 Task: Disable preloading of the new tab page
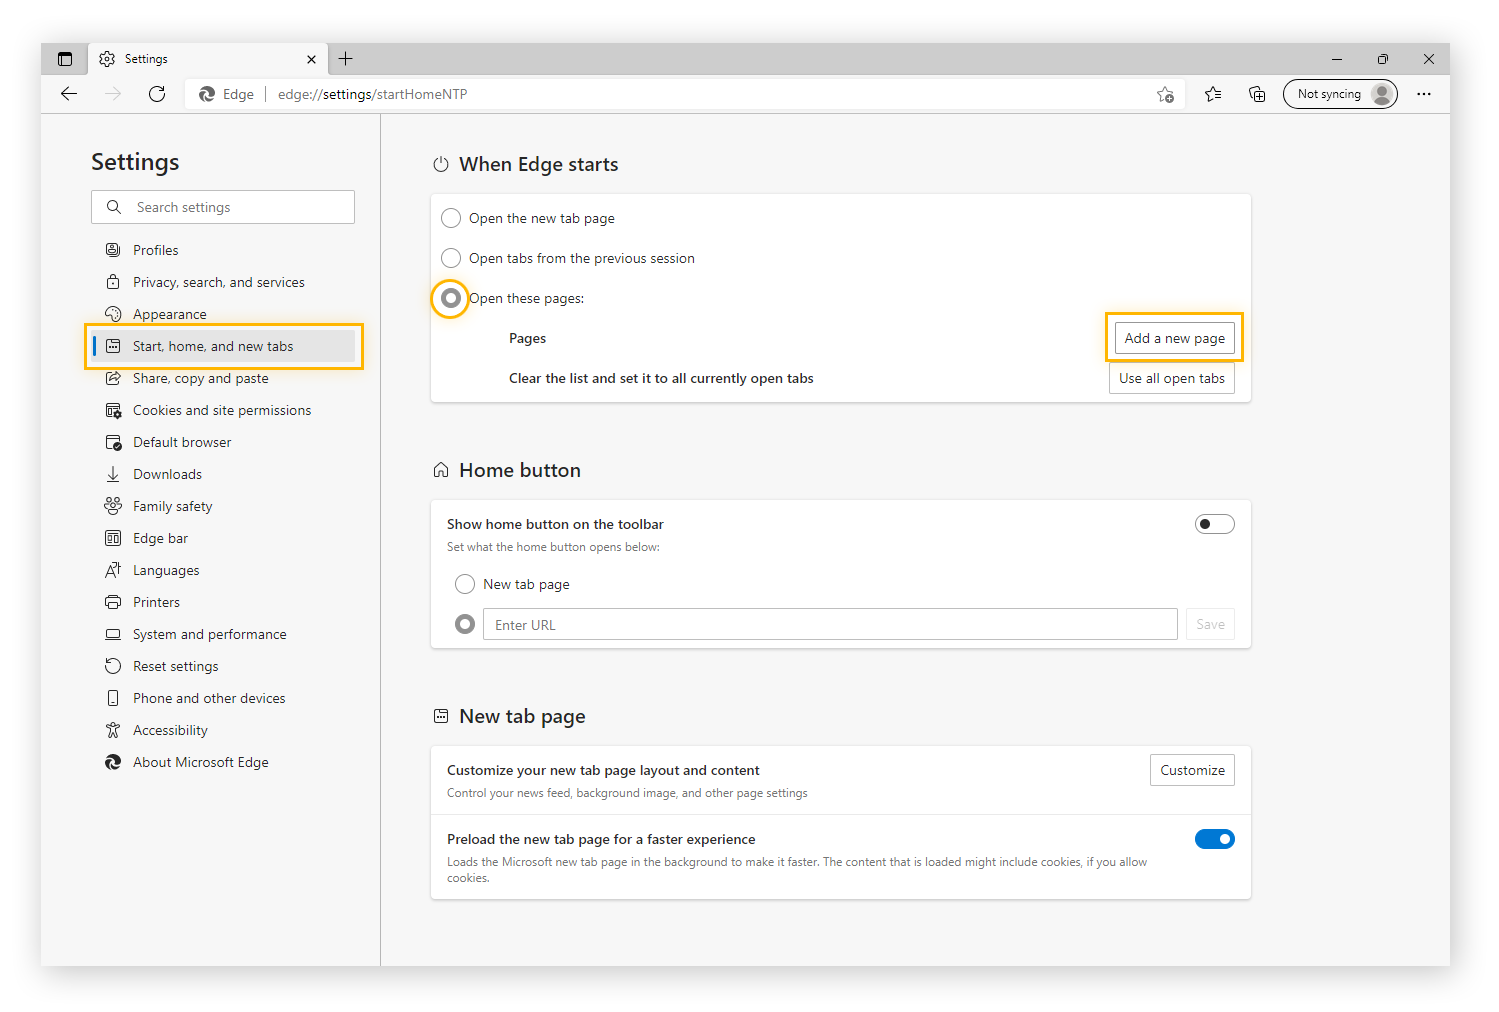click(1214, 839)
